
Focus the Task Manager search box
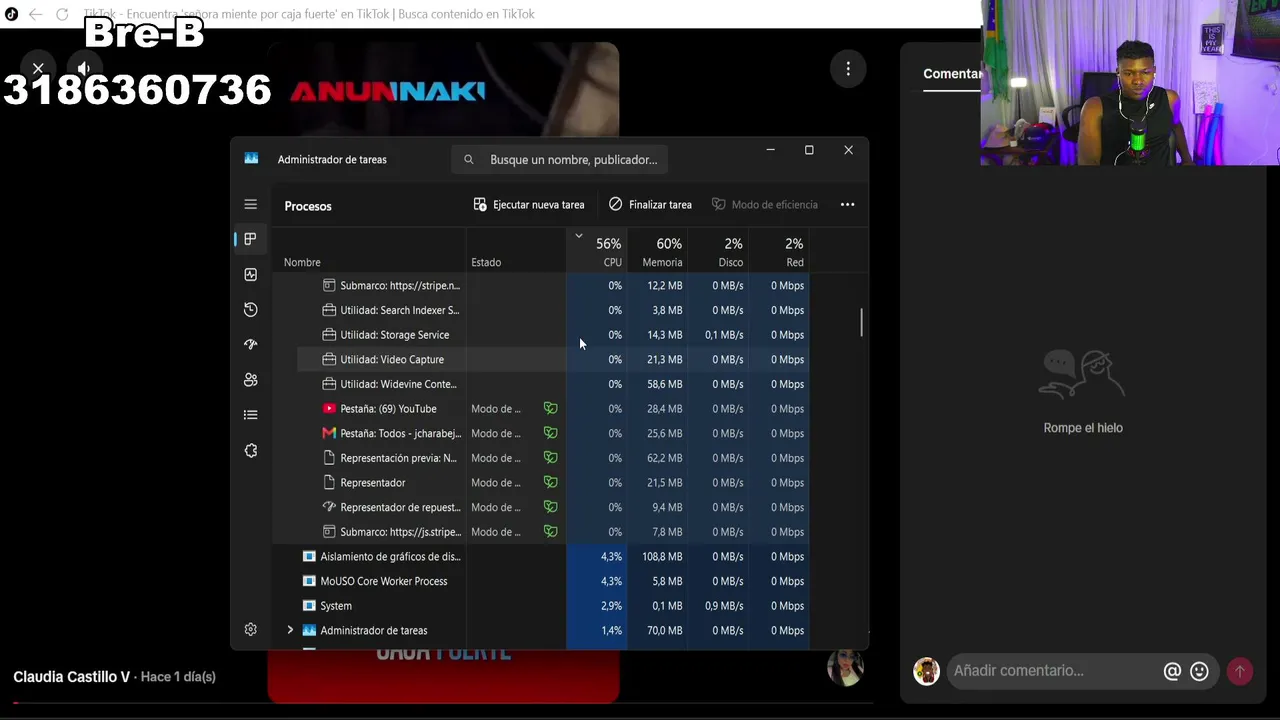click(560, 159)
